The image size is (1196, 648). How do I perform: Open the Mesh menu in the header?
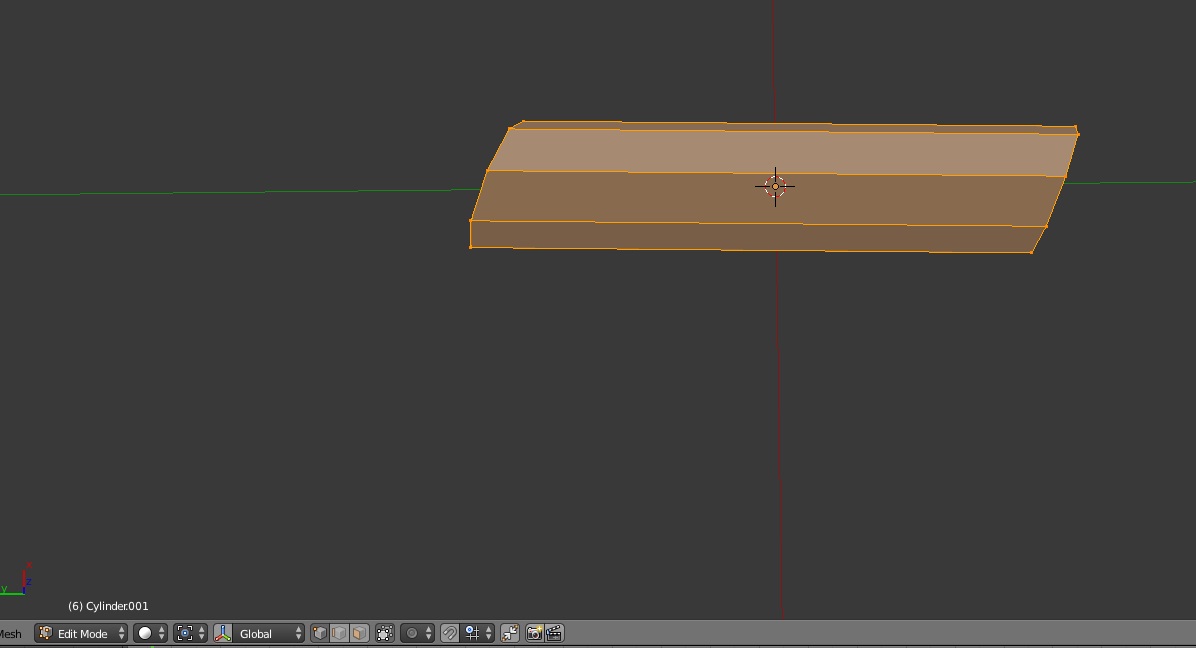tap(11, 634)
